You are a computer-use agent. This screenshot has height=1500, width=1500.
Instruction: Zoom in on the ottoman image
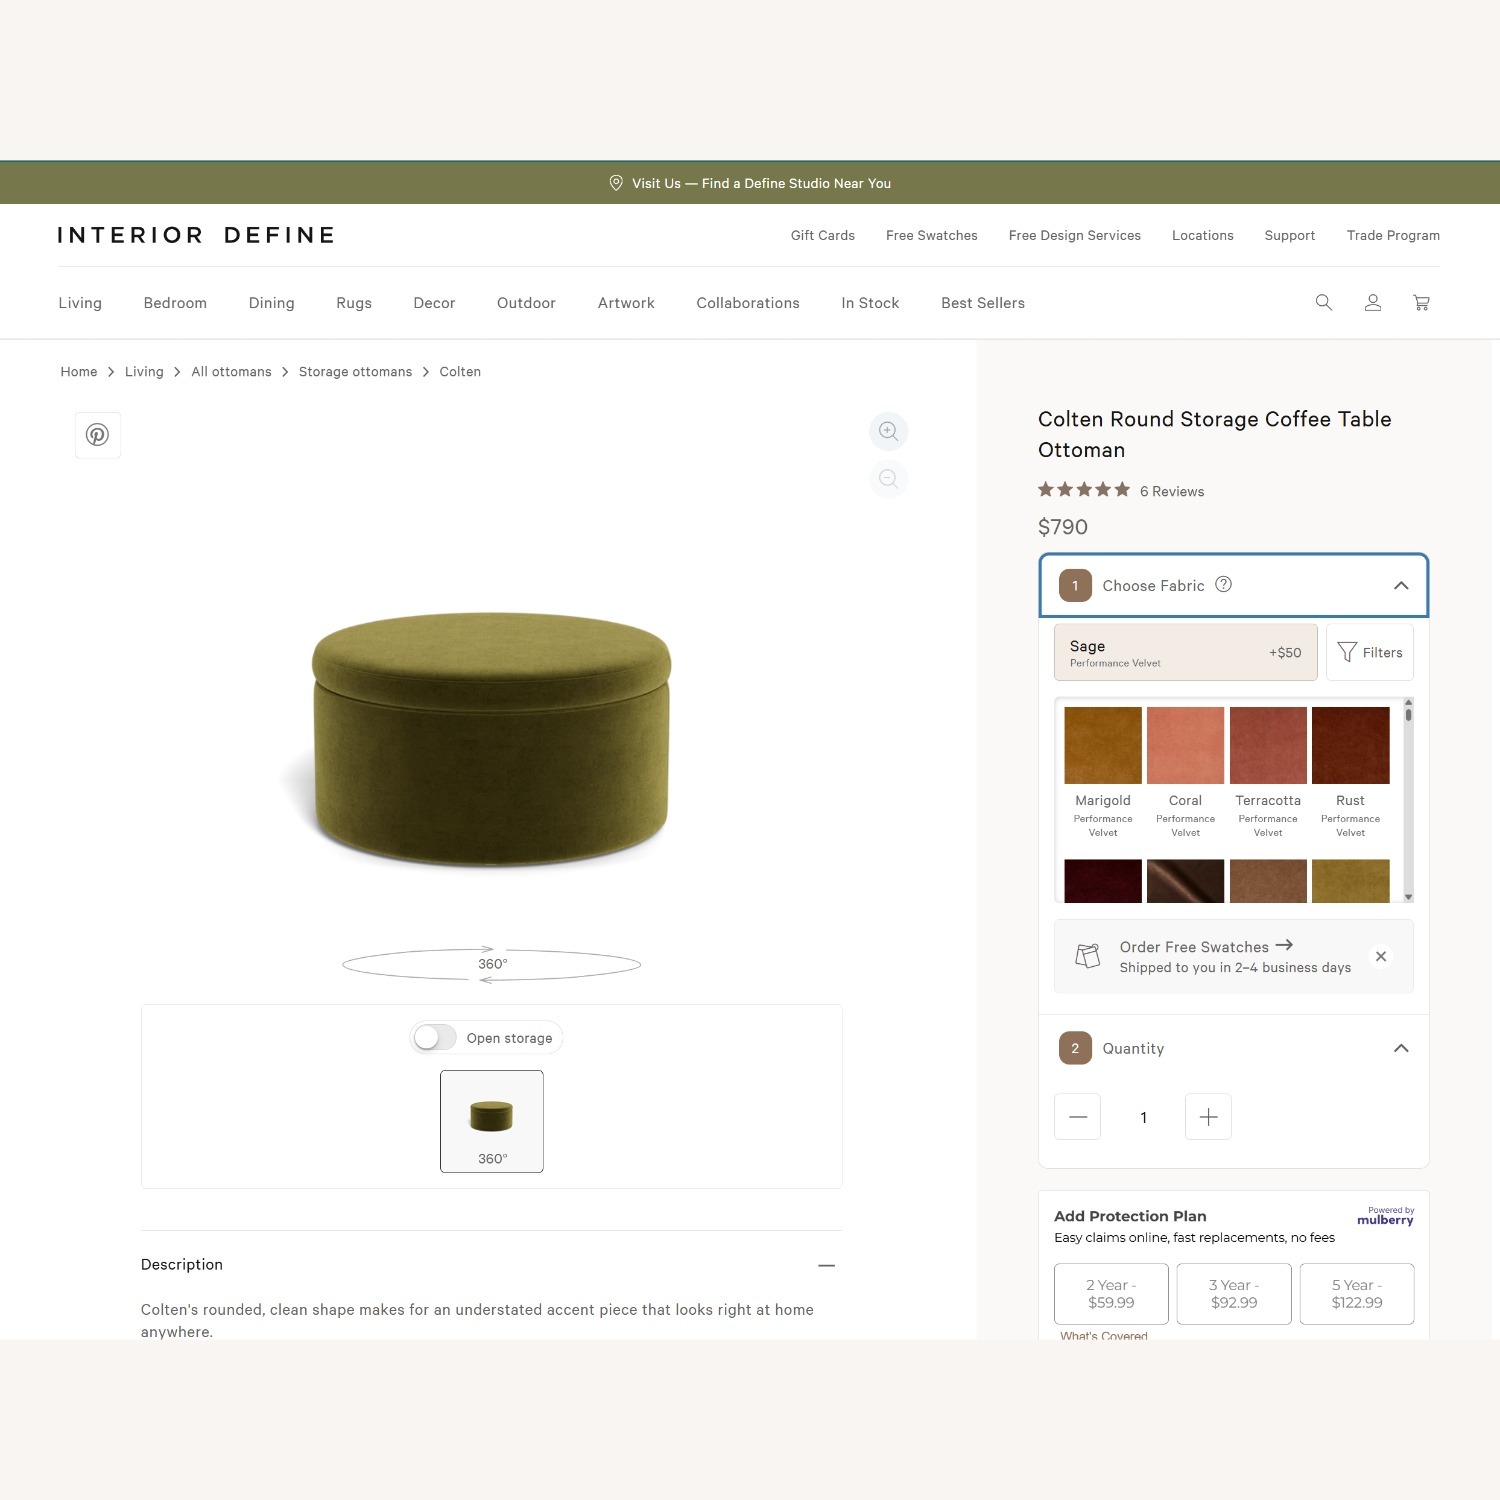[888, 431]
